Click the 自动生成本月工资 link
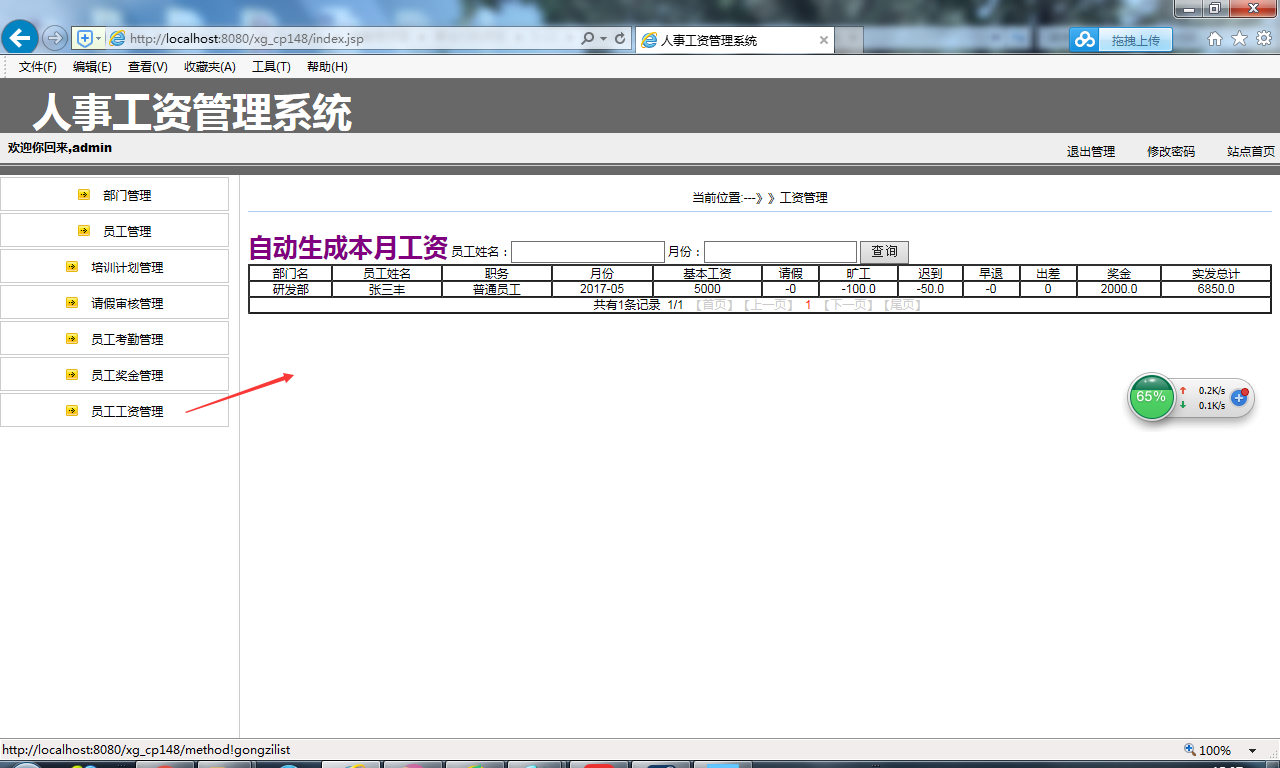Screen dimensions: 1280x768 pyautogui.click(x=348, y=247)
